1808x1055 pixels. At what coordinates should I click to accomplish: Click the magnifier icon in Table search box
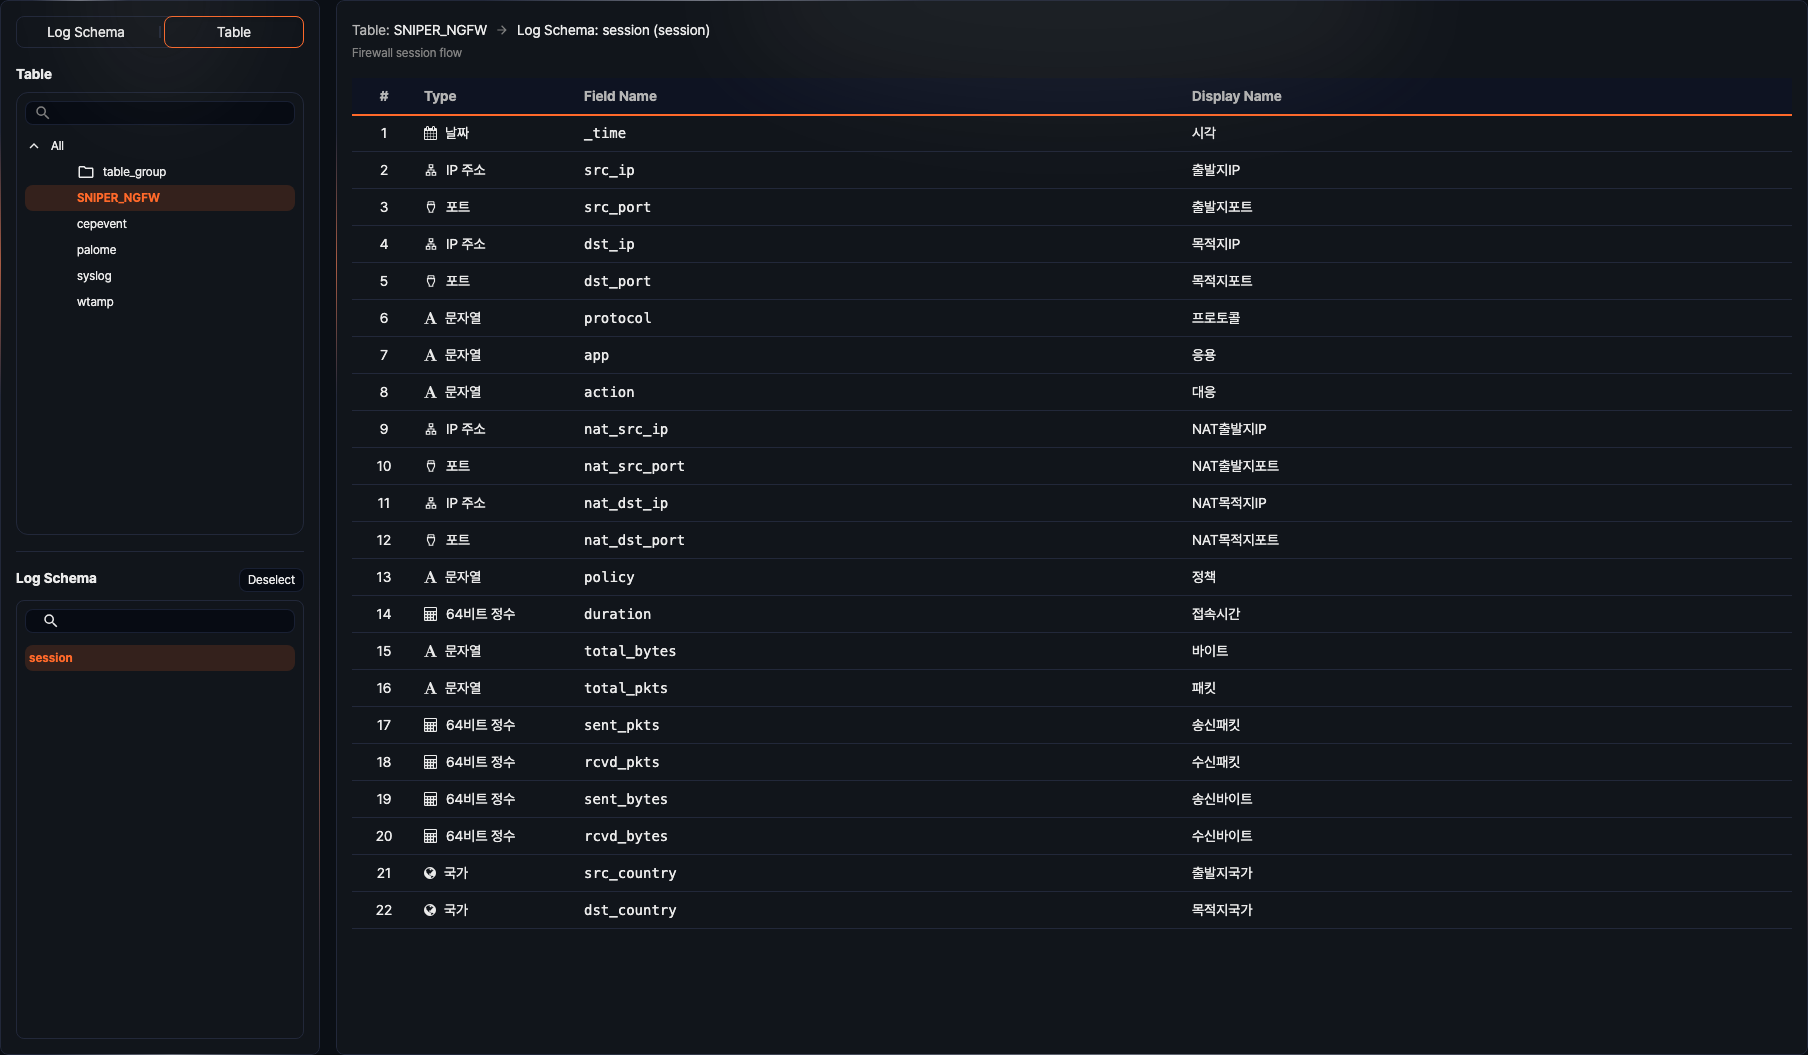point(42,112)
